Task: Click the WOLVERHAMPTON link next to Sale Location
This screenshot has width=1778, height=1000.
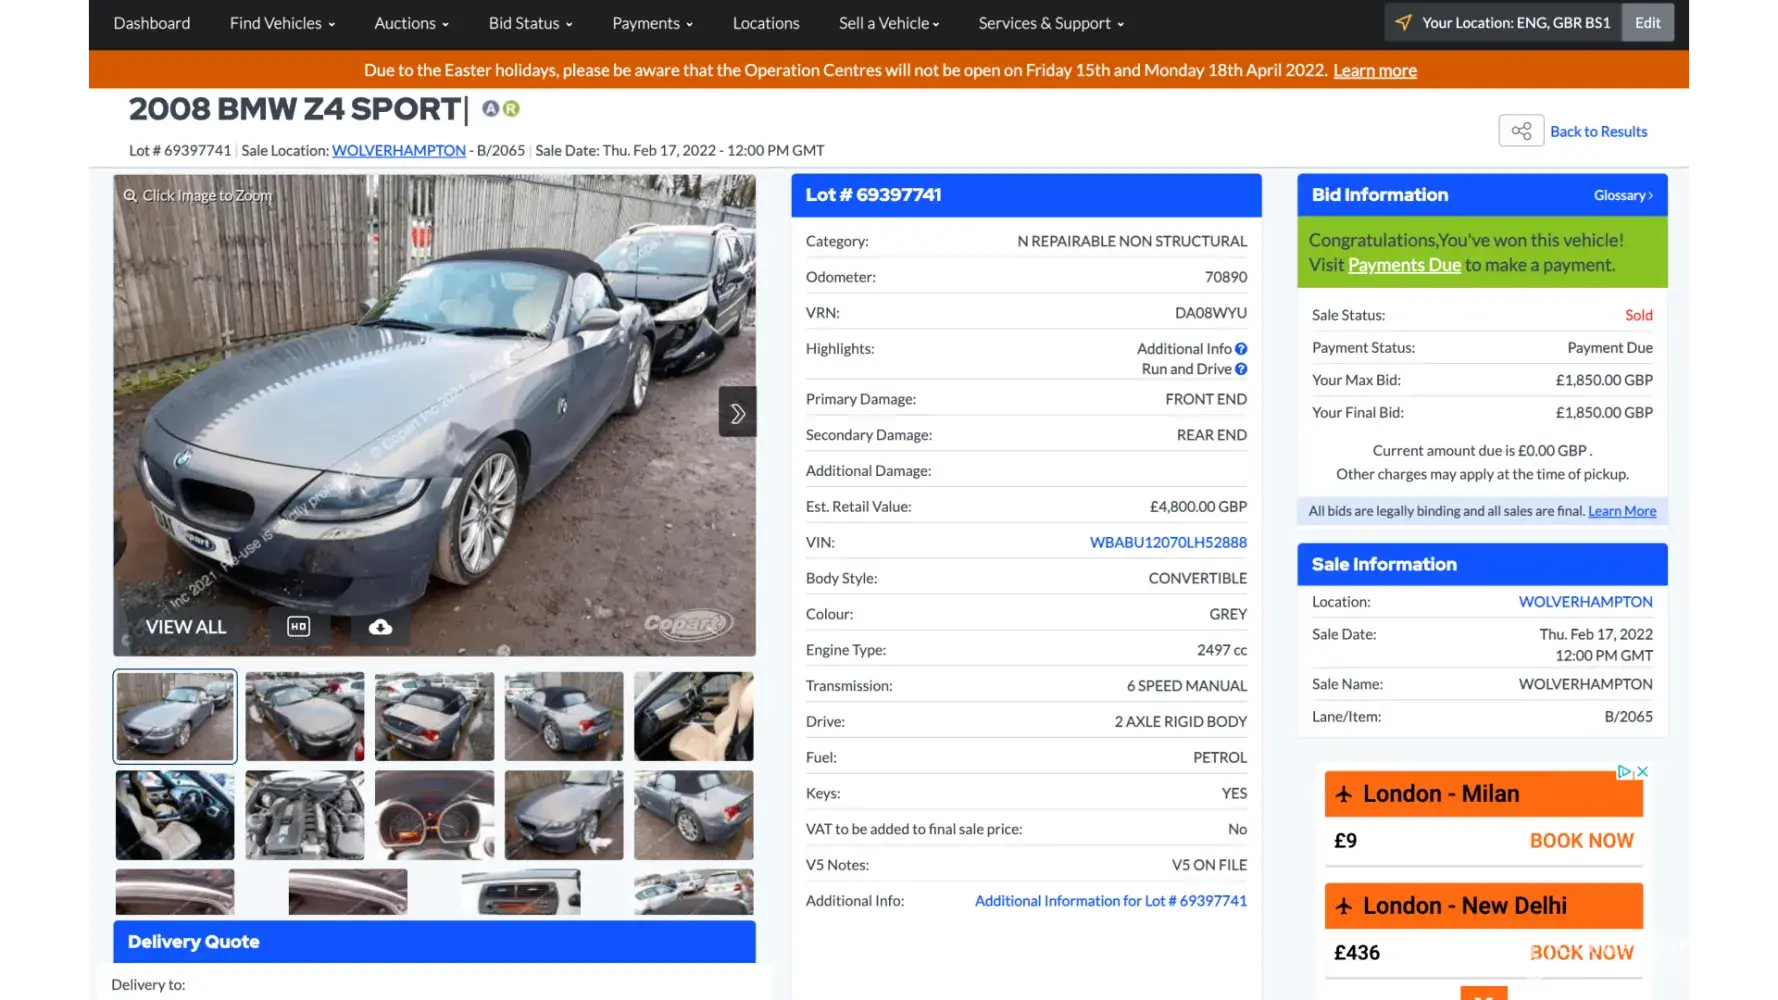Action: [399, 150]
